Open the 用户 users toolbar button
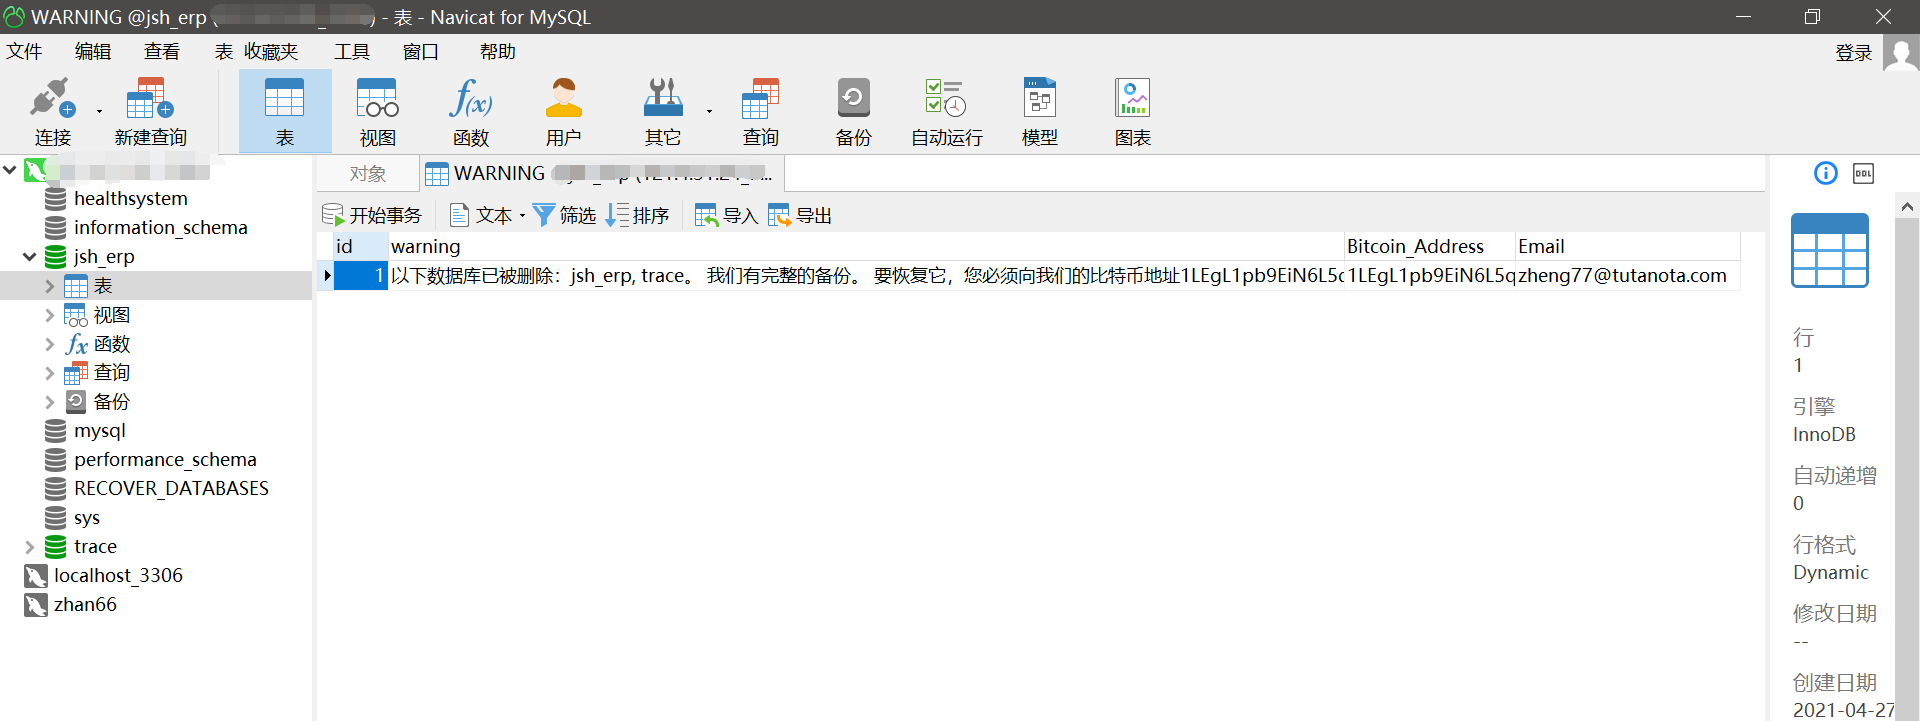Image resolution: width=1920 pixels, height=721 pixels. click(564, 111)
